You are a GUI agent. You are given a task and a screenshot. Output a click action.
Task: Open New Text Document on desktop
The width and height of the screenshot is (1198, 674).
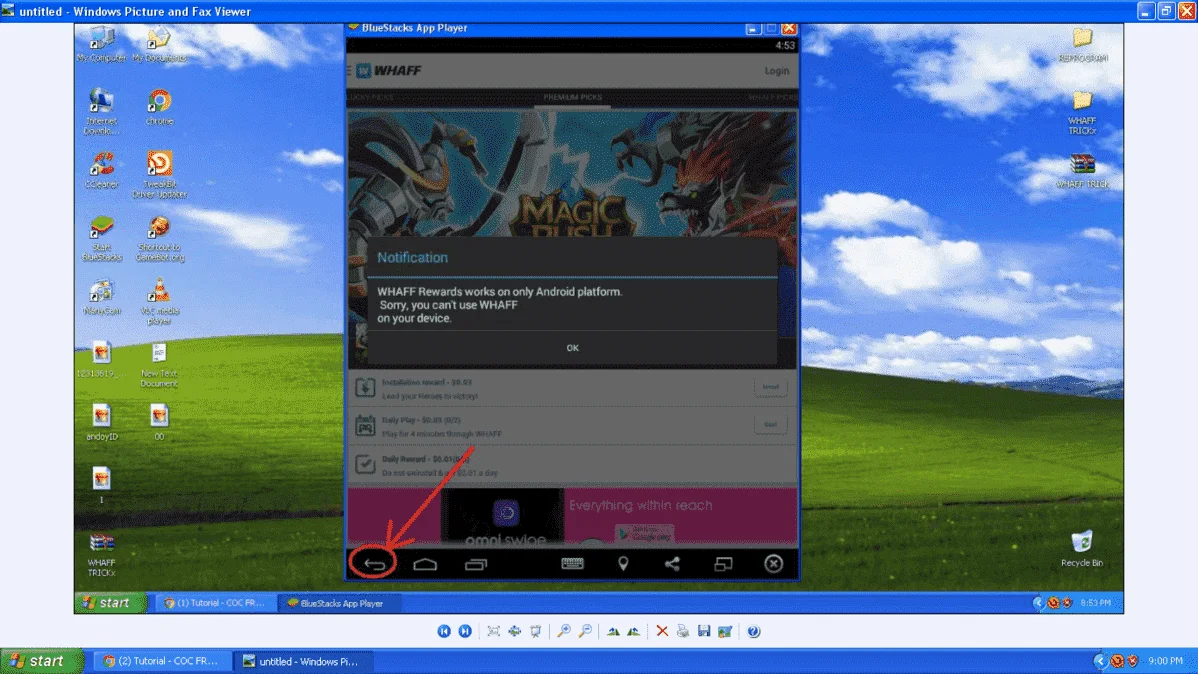[159, 365]
